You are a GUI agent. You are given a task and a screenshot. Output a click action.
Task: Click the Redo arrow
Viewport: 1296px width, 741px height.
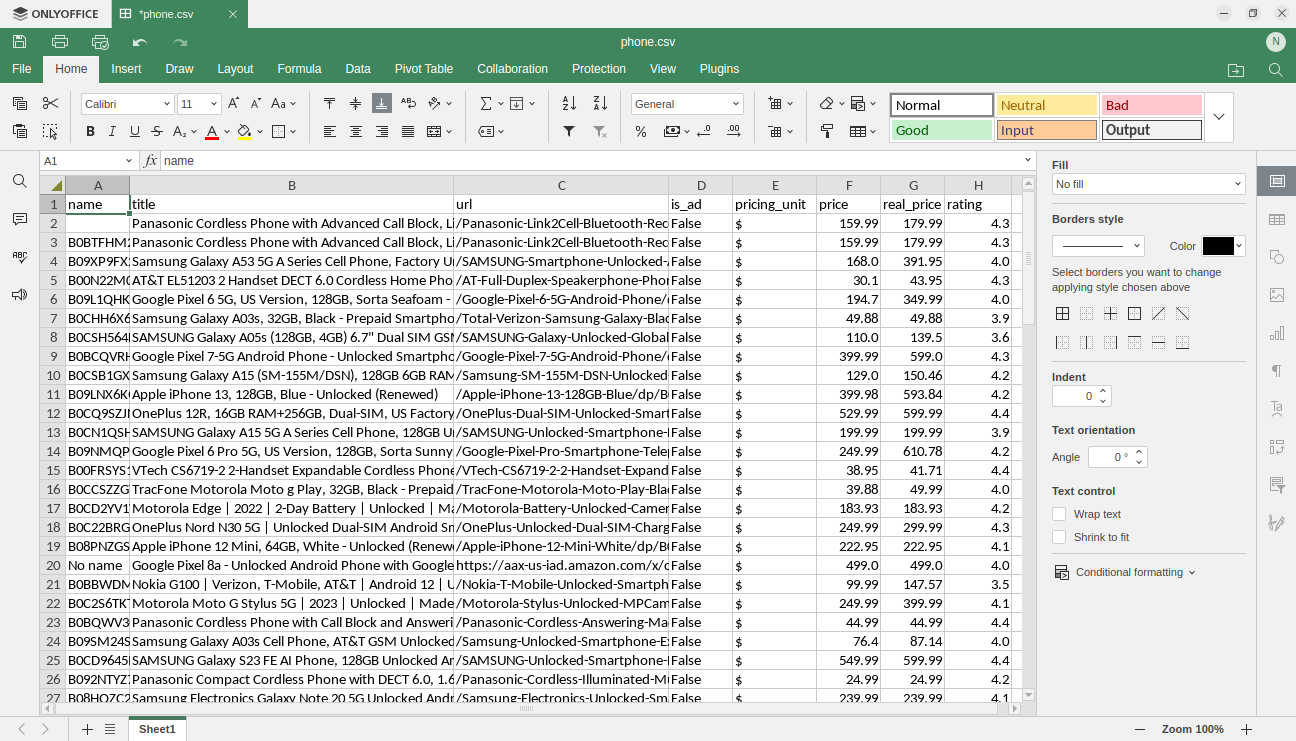point(180,42)
